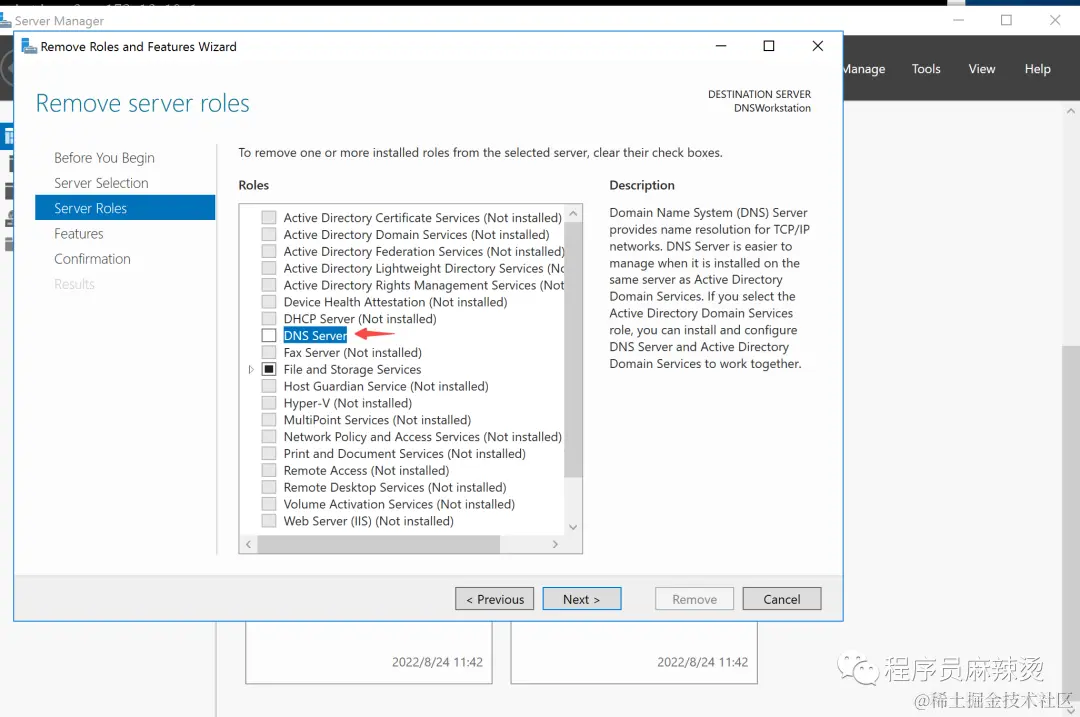Open the Help menu in Server Manager

point(1037,69)
